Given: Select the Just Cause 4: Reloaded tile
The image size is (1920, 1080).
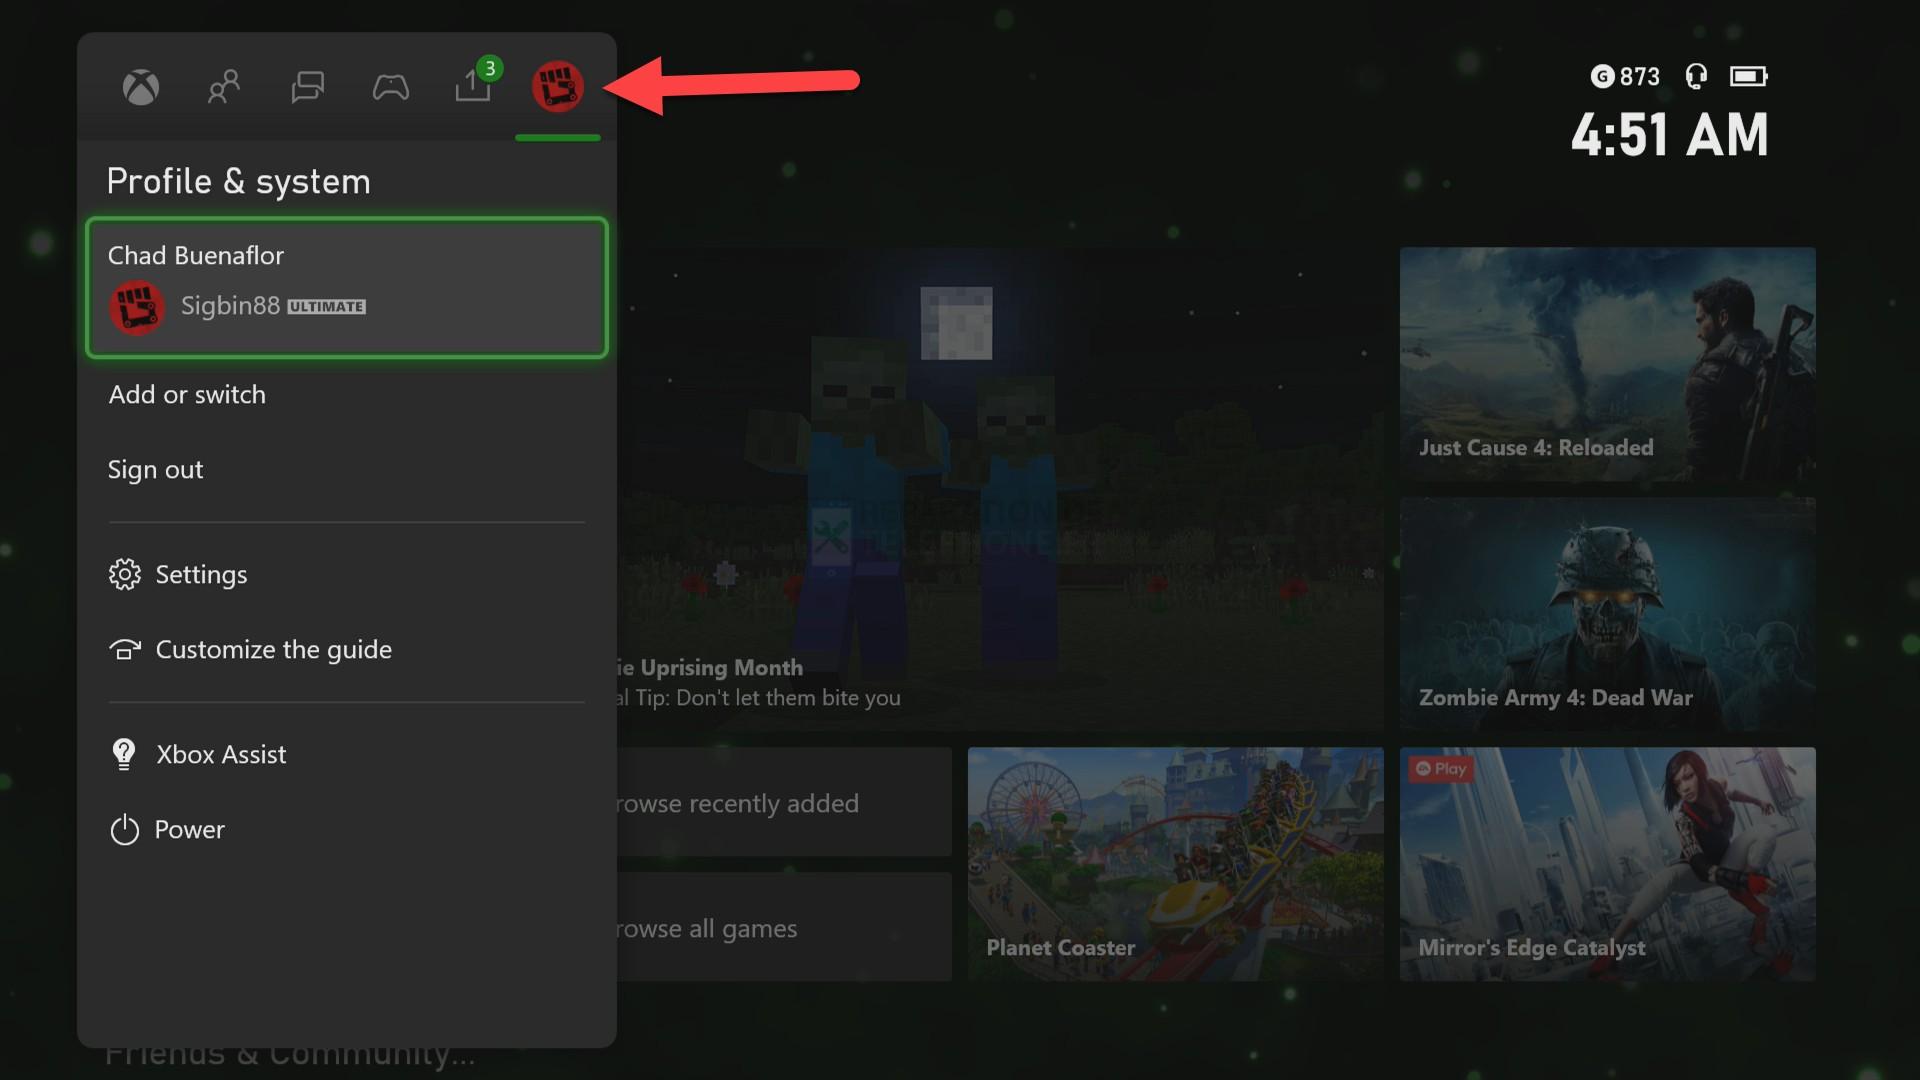Looking at the screenshot, I should click(1608, 364).
